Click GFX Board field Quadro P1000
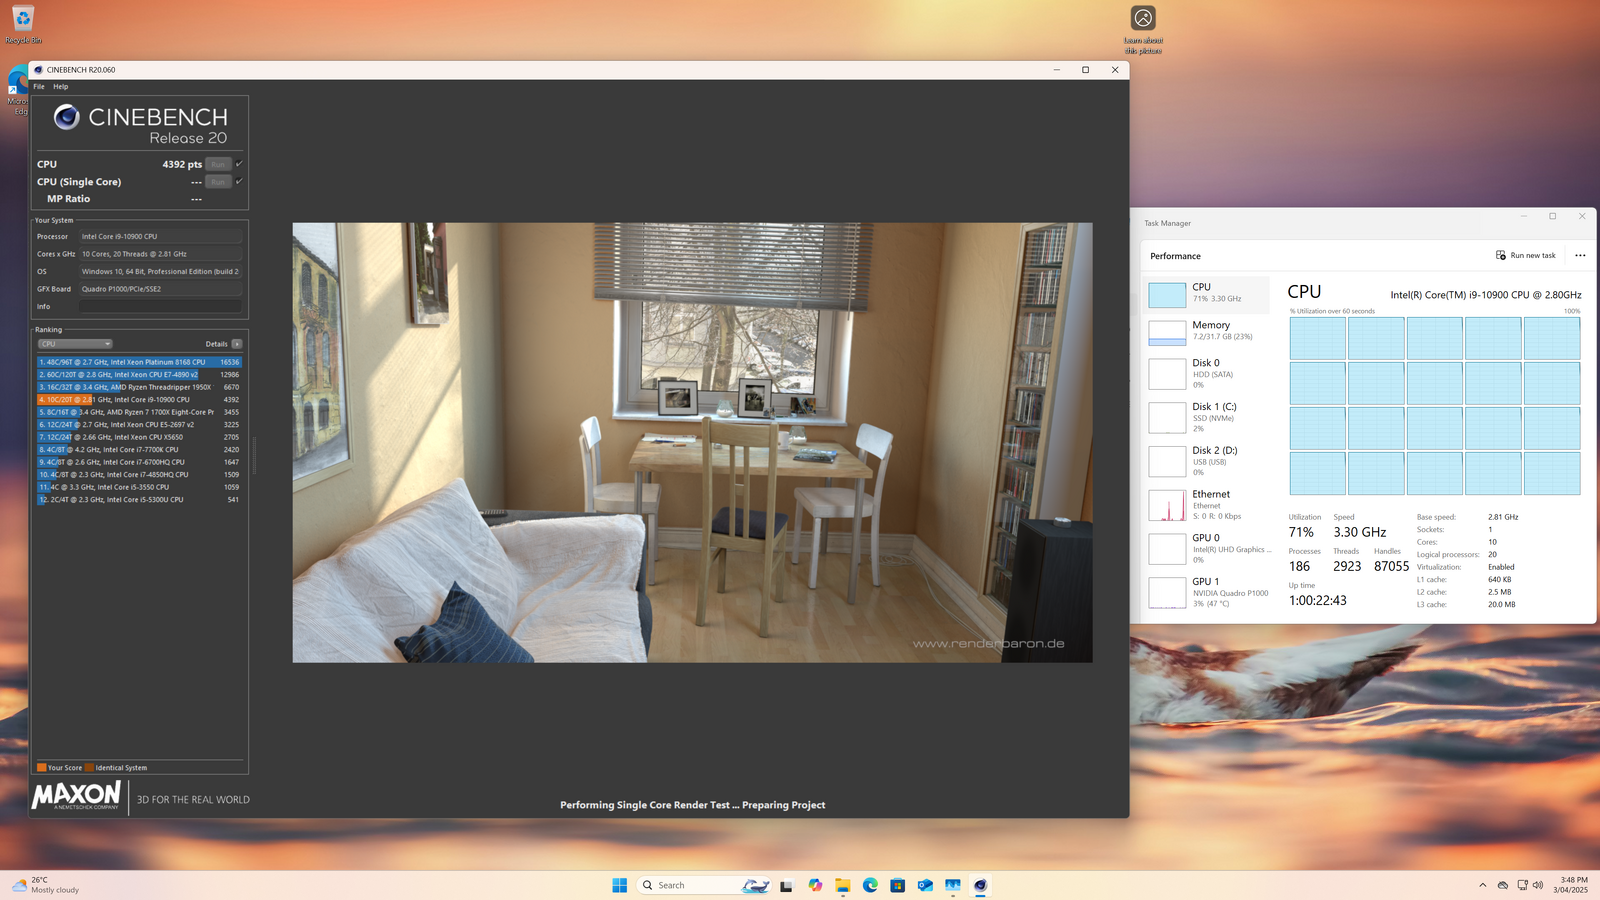The height and width of the screenshot is (900, 1600). pyautogui.click(x=160, y=289)
